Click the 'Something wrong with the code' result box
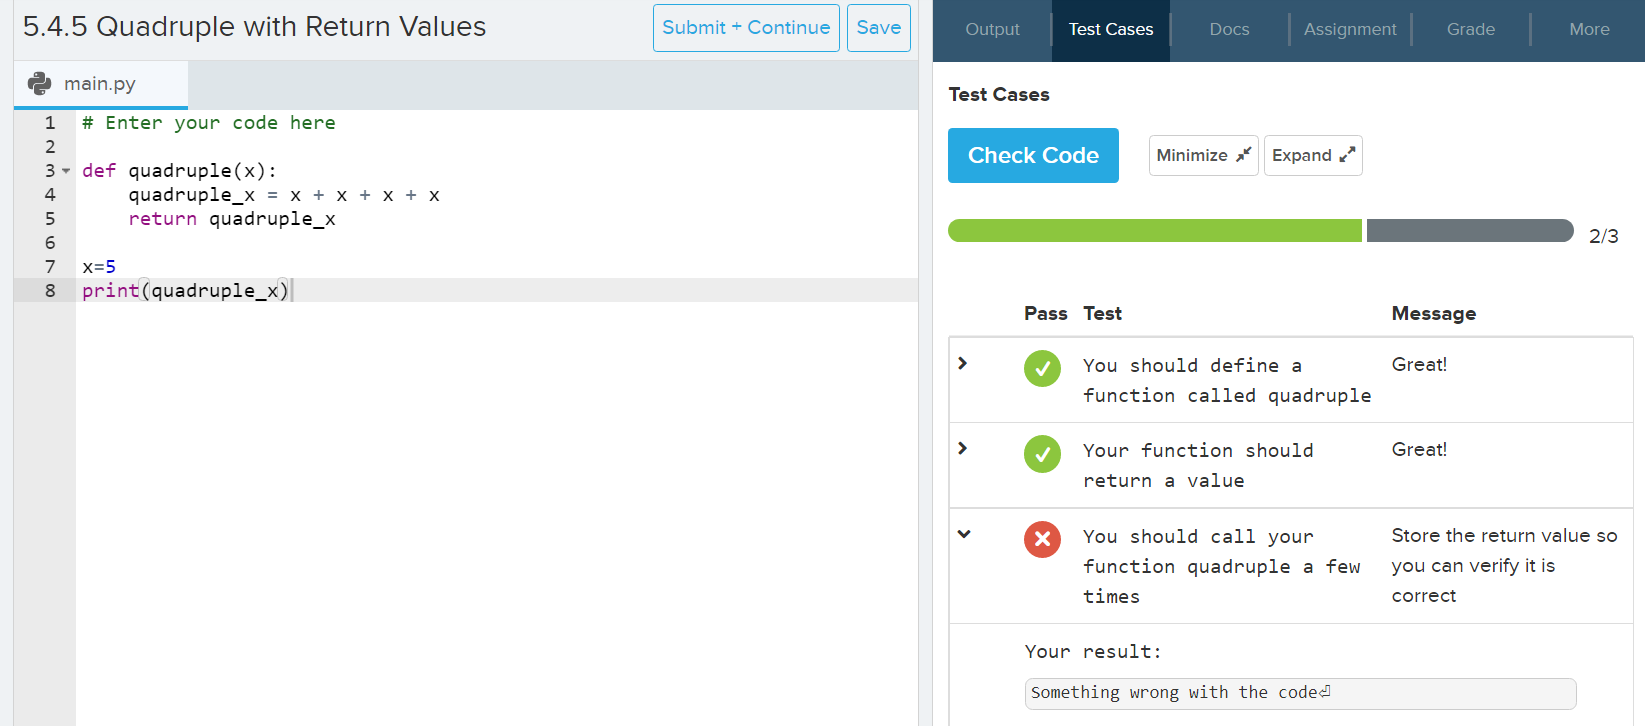1645x726 pixels. [x=1300, y=693]
